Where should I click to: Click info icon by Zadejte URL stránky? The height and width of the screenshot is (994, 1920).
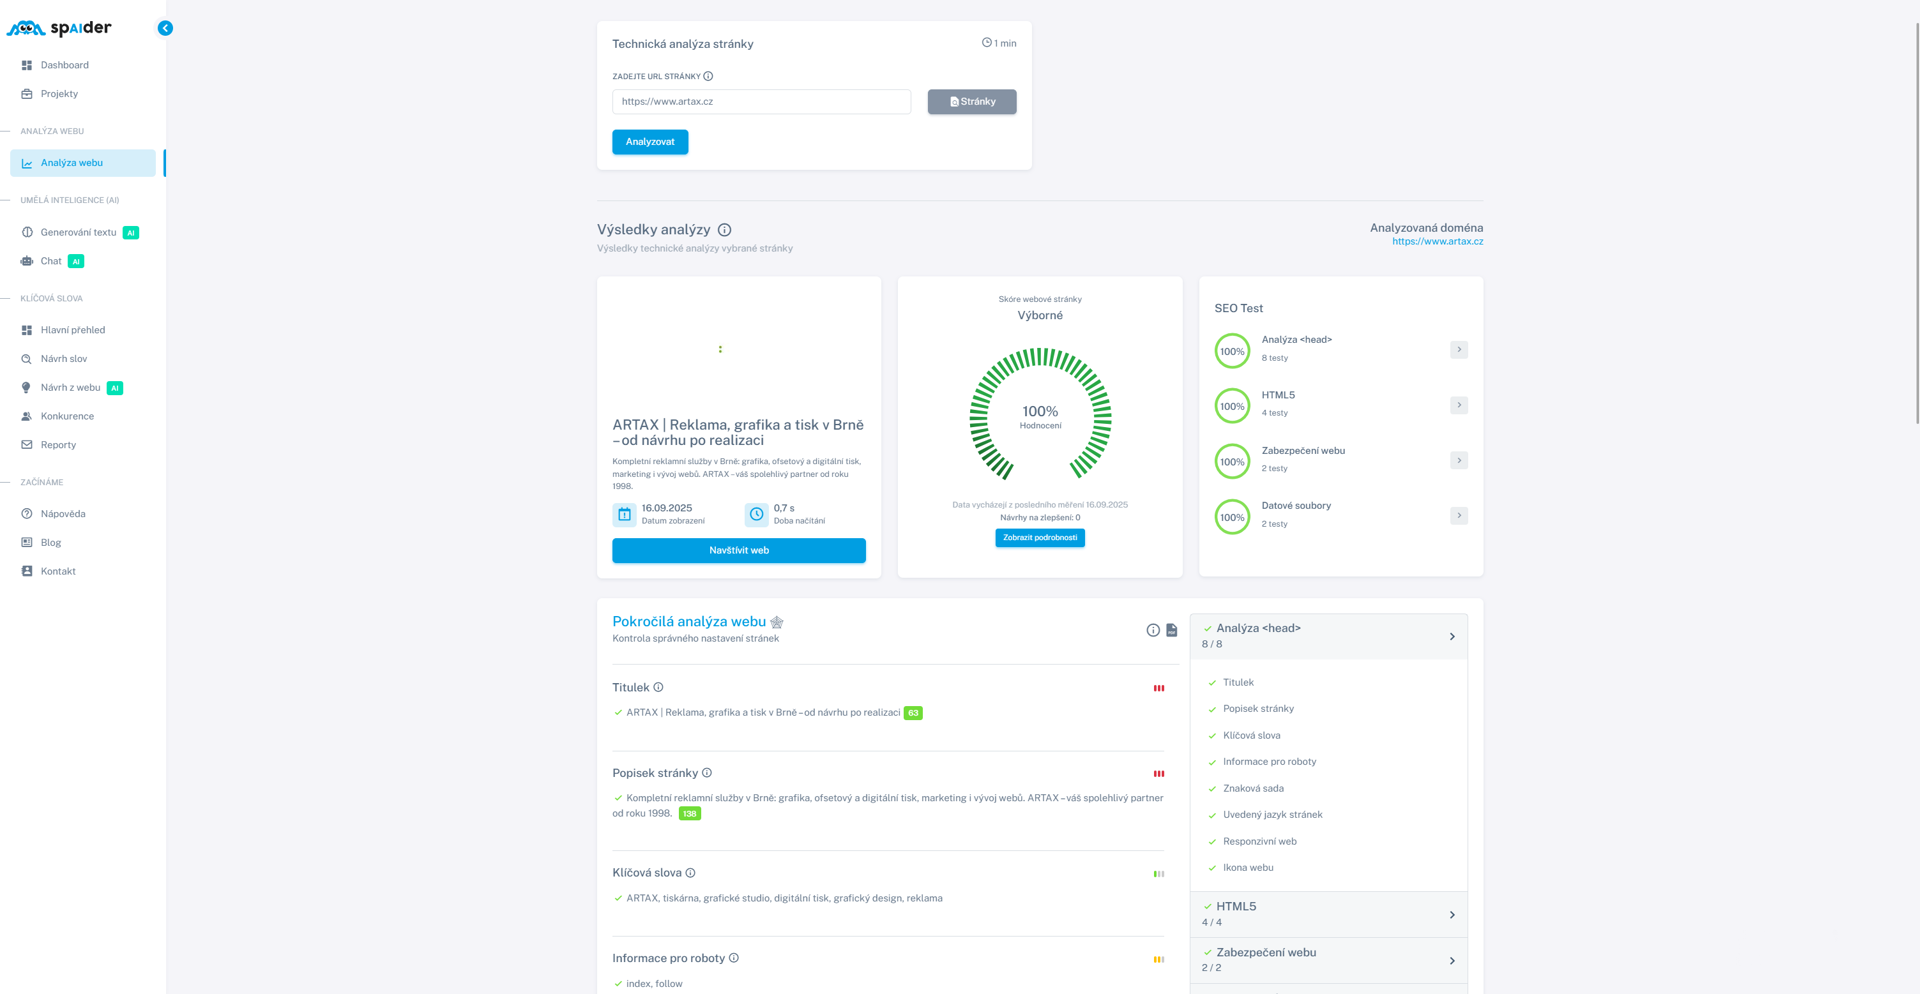[x=708, y=76]
